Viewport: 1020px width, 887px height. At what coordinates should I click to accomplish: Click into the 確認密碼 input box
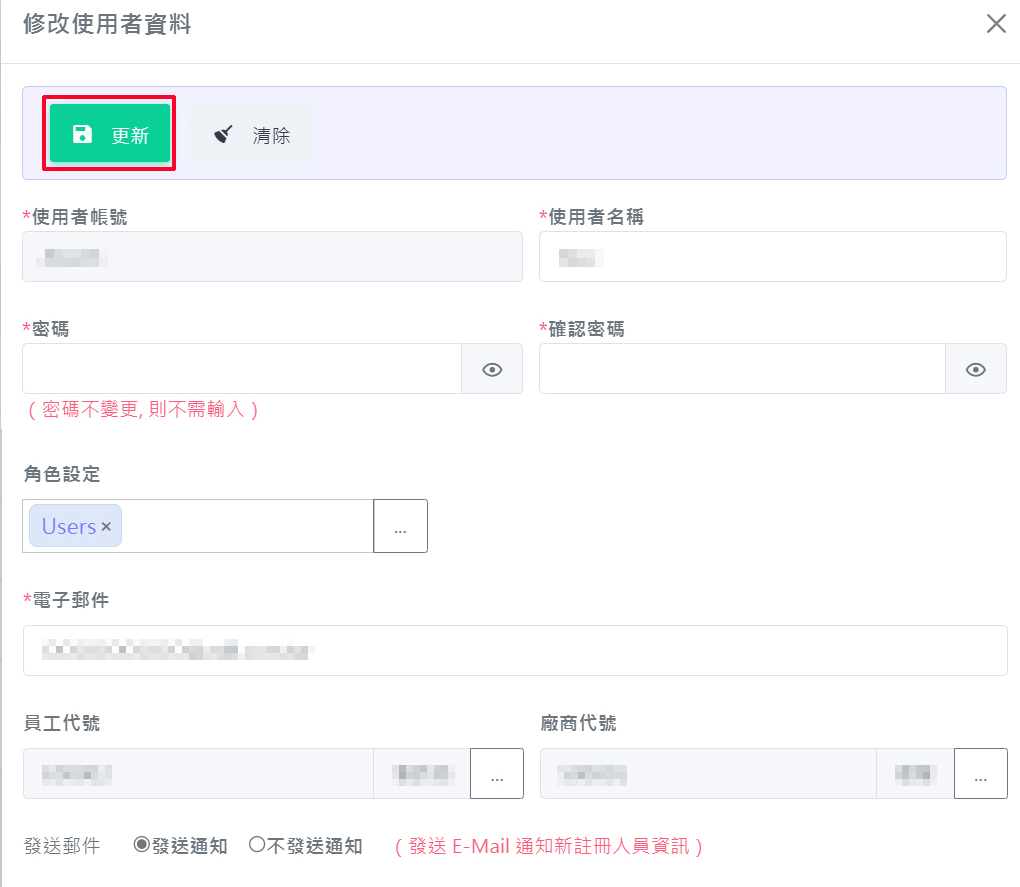point(741,369)
